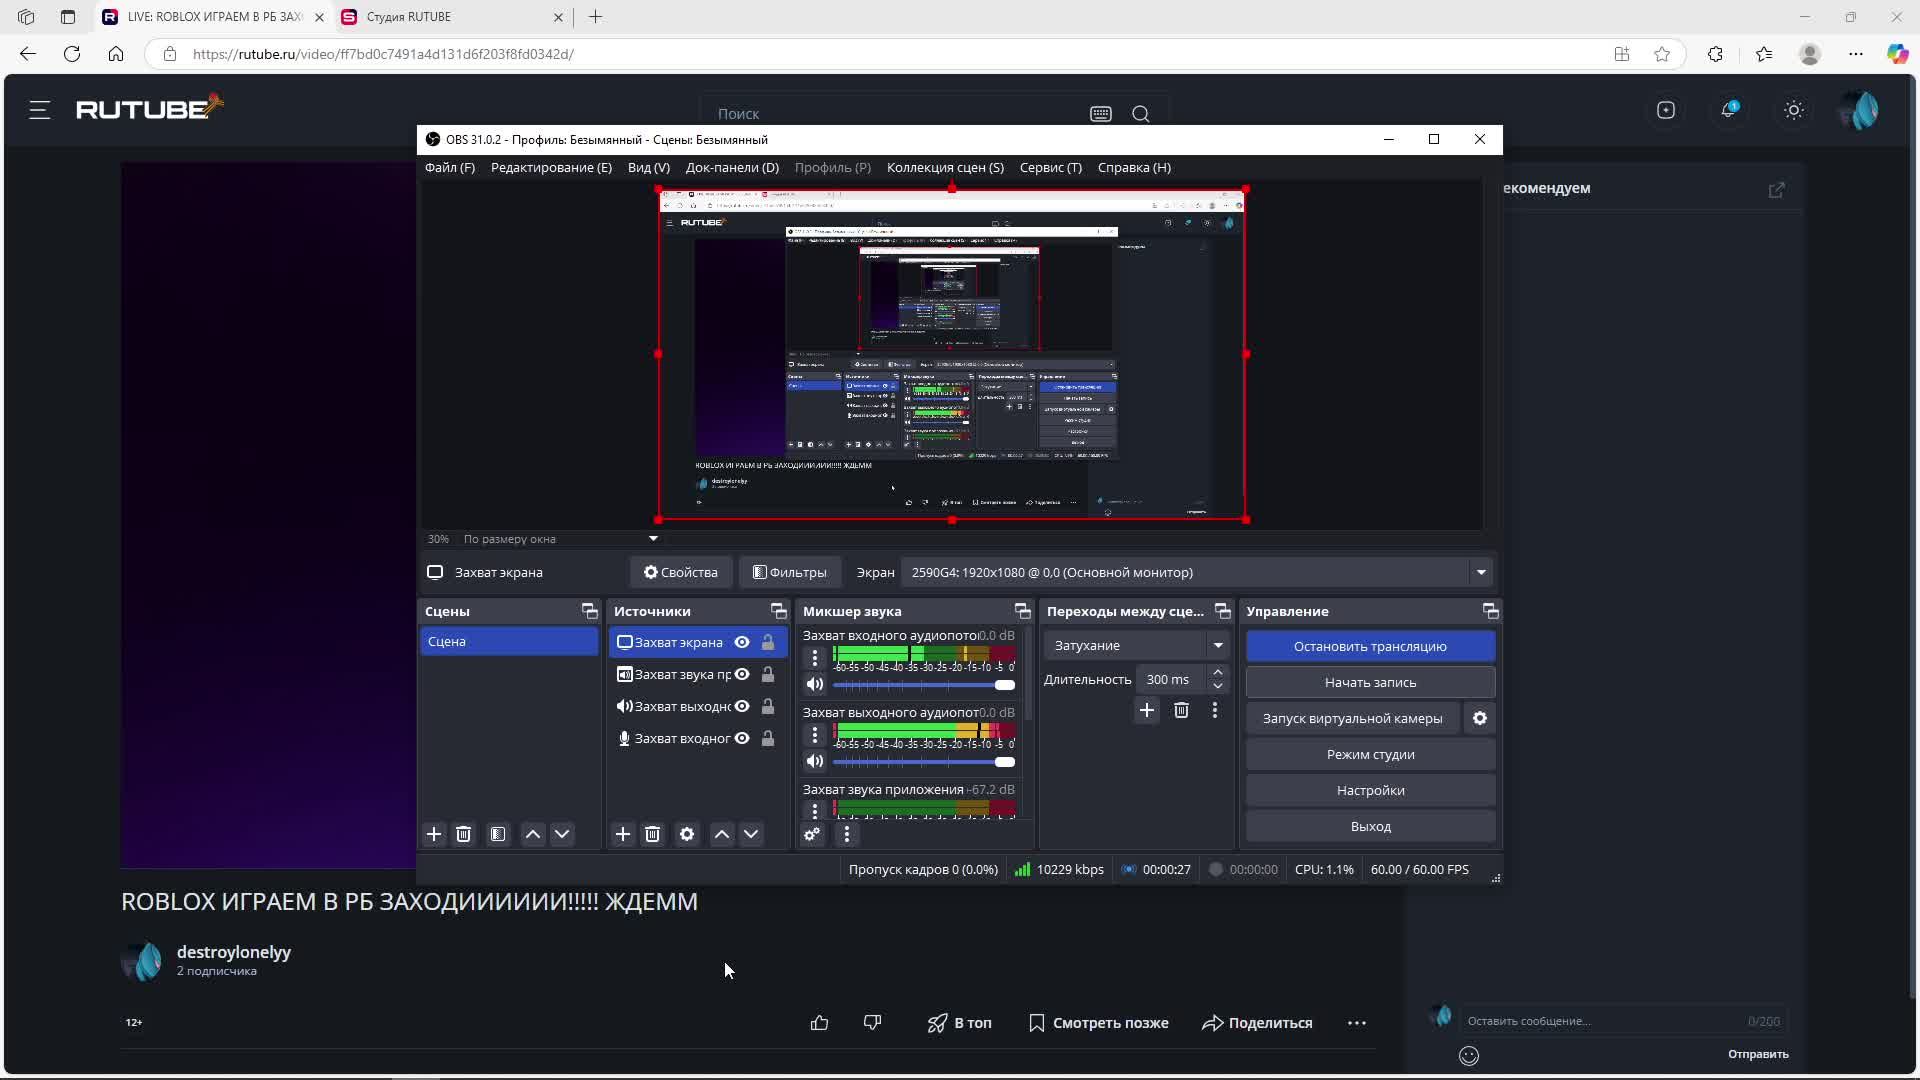Move the selected source down
Viewport: 1920px width, 1080px height.
click(751, 834)
